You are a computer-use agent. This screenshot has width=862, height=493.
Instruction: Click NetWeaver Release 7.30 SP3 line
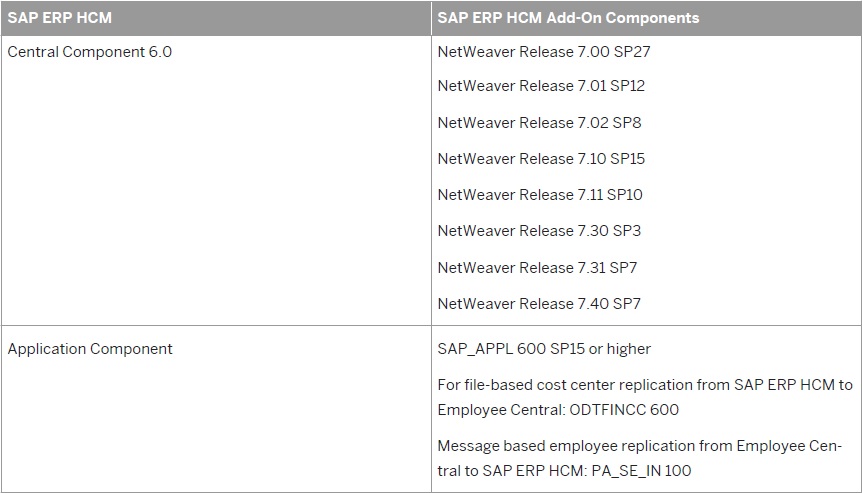coord(539,230)
